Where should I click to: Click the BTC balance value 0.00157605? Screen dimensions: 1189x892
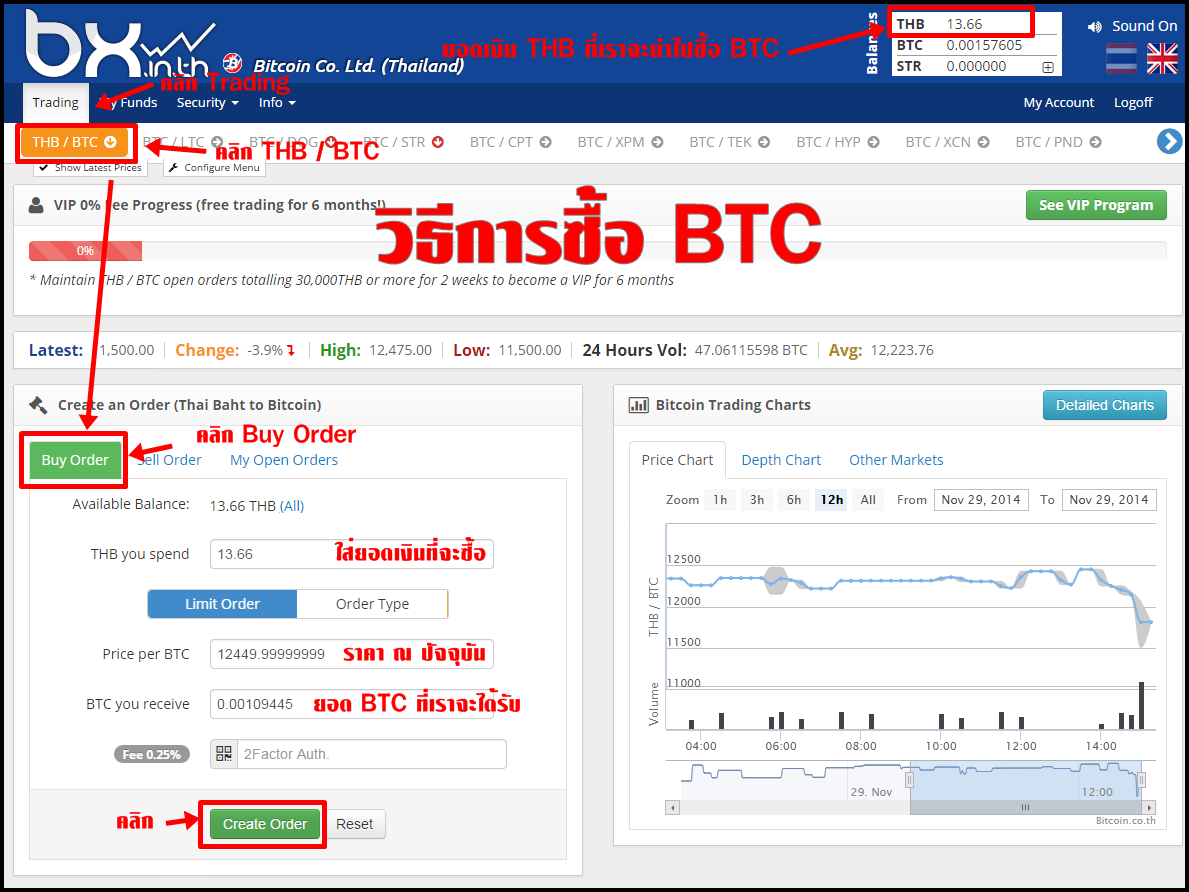tap(984, 46)
